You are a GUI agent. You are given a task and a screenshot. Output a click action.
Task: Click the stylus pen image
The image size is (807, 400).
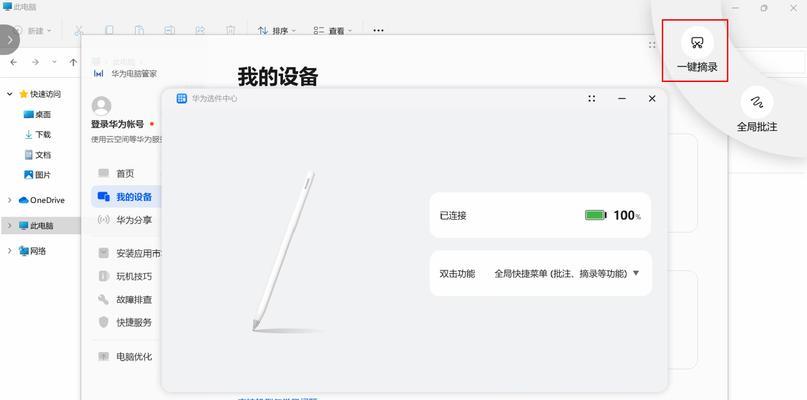click(284, 251)
